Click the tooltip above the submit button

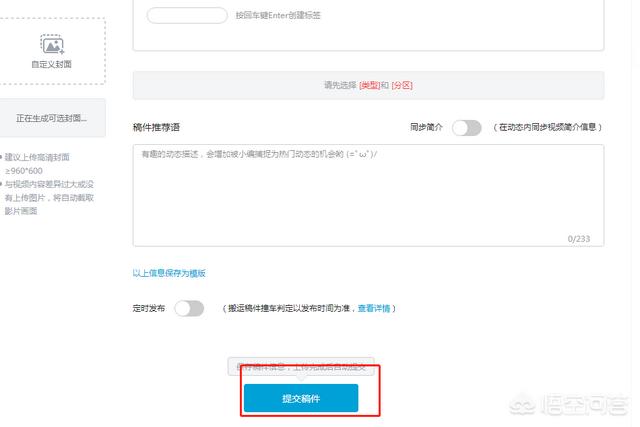(x=301, y=367)
